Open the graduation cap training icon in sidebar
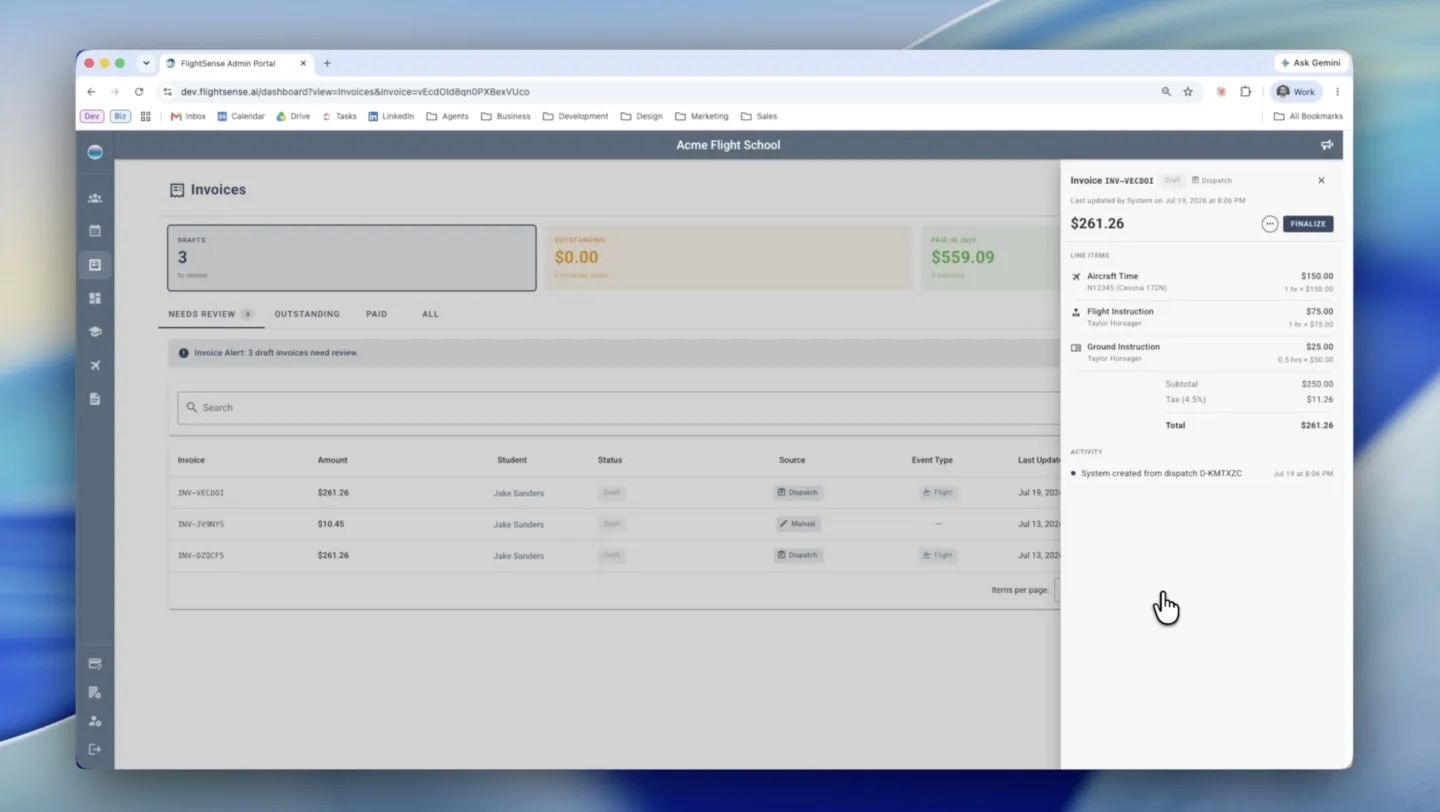 point(95,332)
